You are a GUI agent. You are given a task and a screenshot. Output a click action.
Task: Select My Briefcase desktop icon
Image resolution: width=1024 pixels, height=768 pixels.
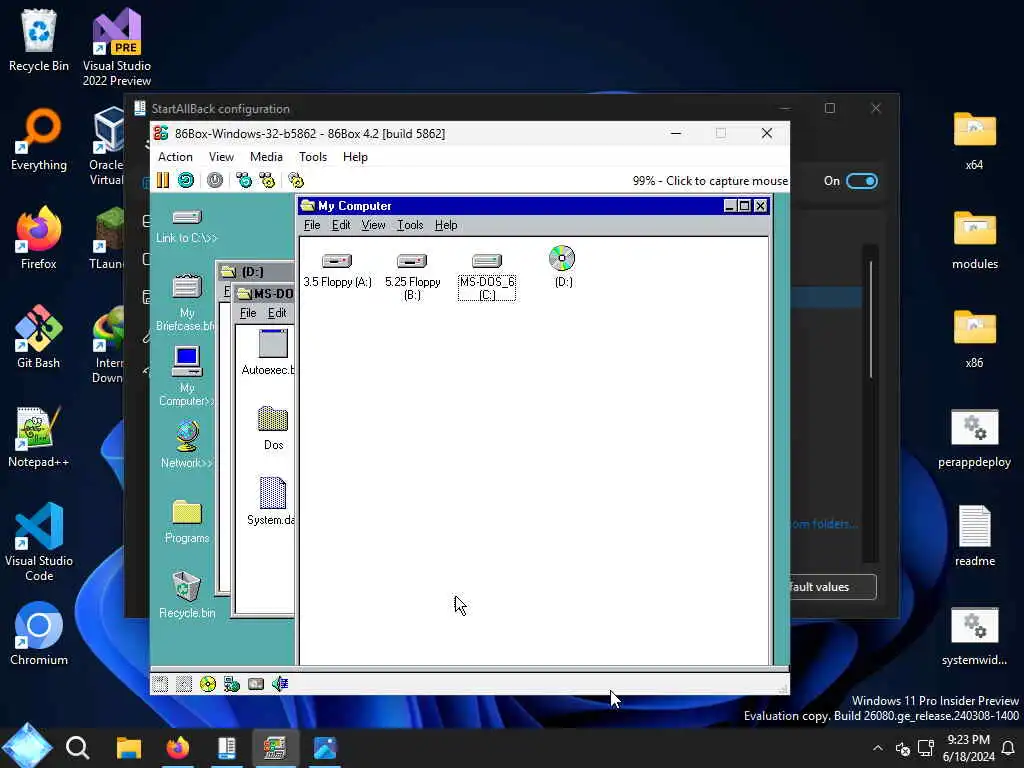click(x=187, y=303)
